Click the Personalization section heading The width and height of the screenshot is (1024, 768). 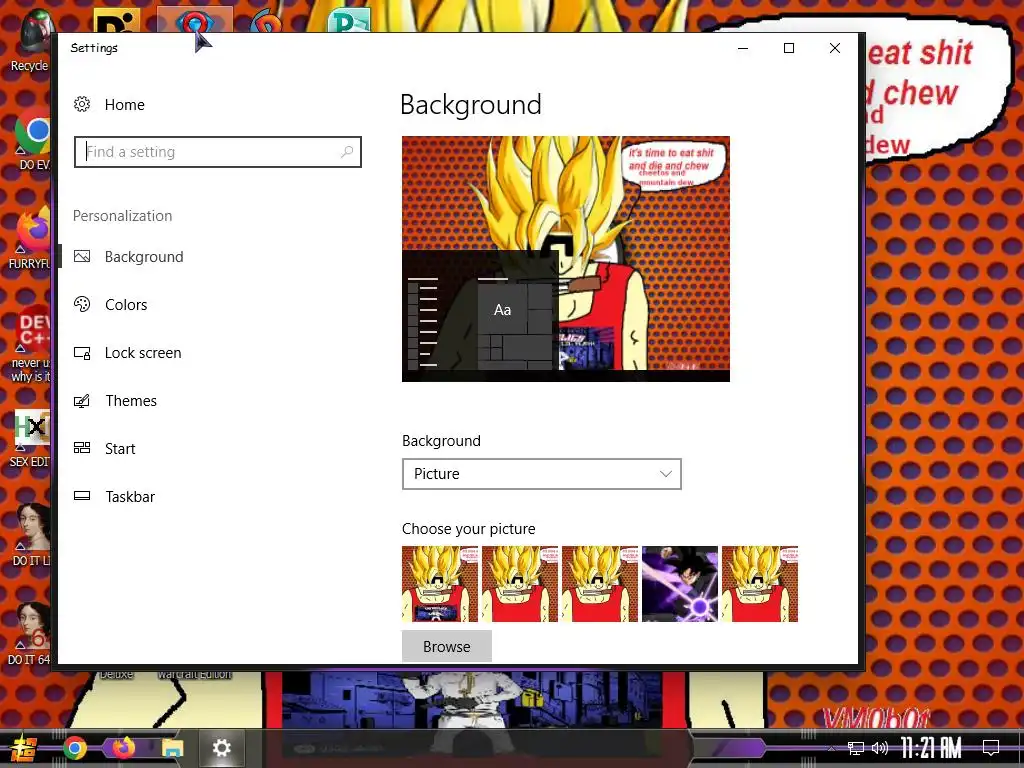pos(123,216)
